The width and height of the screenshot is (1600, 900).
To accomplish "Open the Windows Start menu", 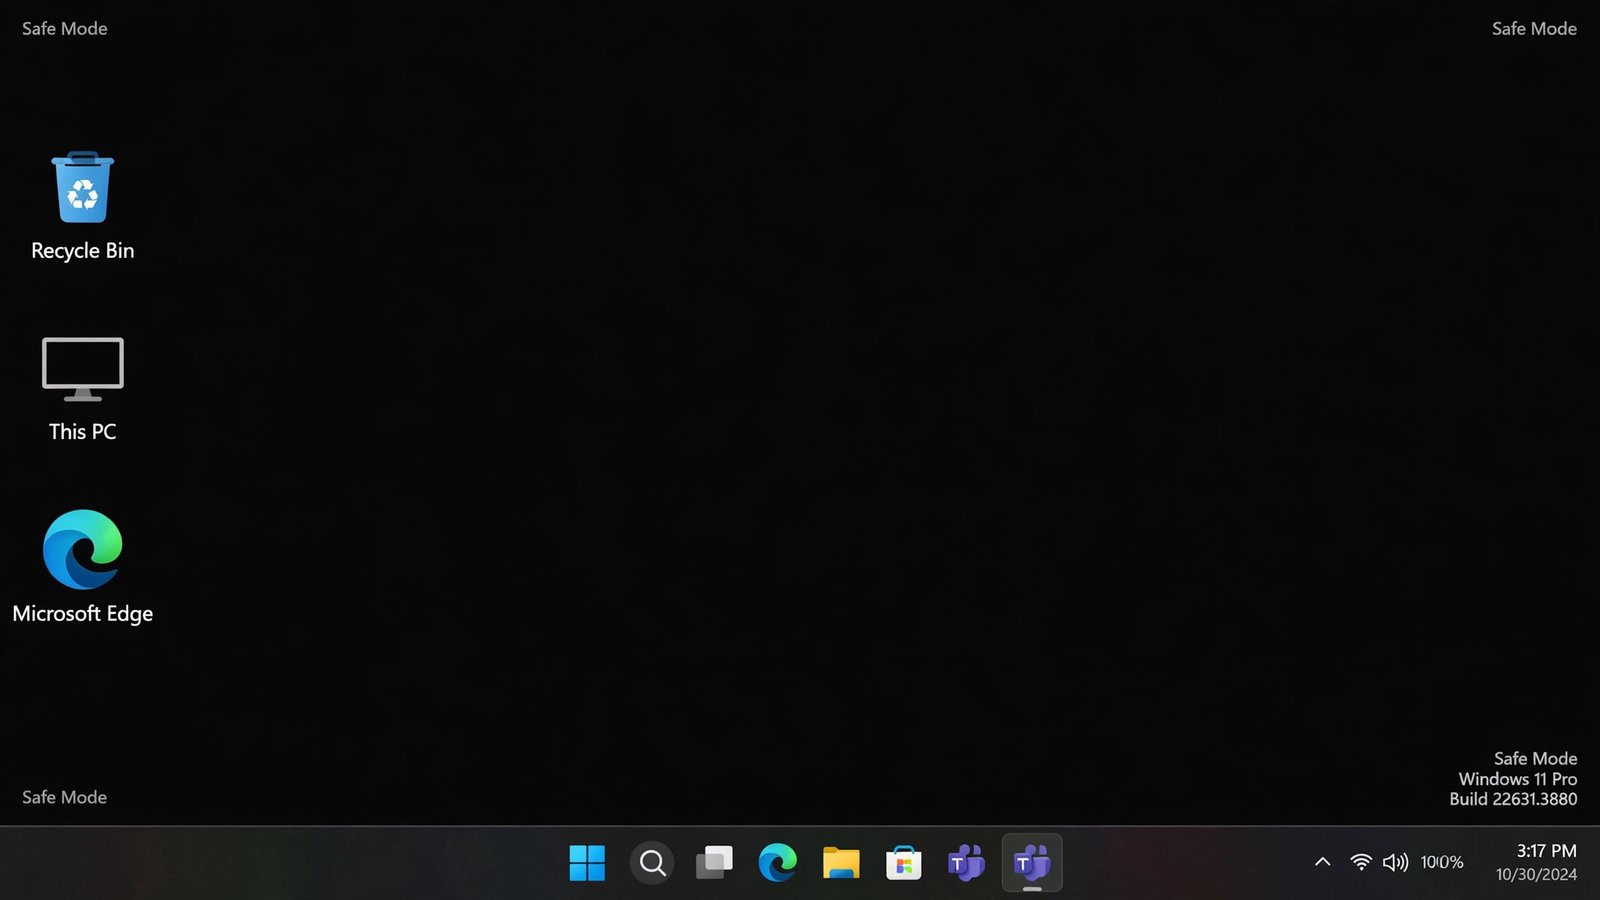I will (587, 862).
